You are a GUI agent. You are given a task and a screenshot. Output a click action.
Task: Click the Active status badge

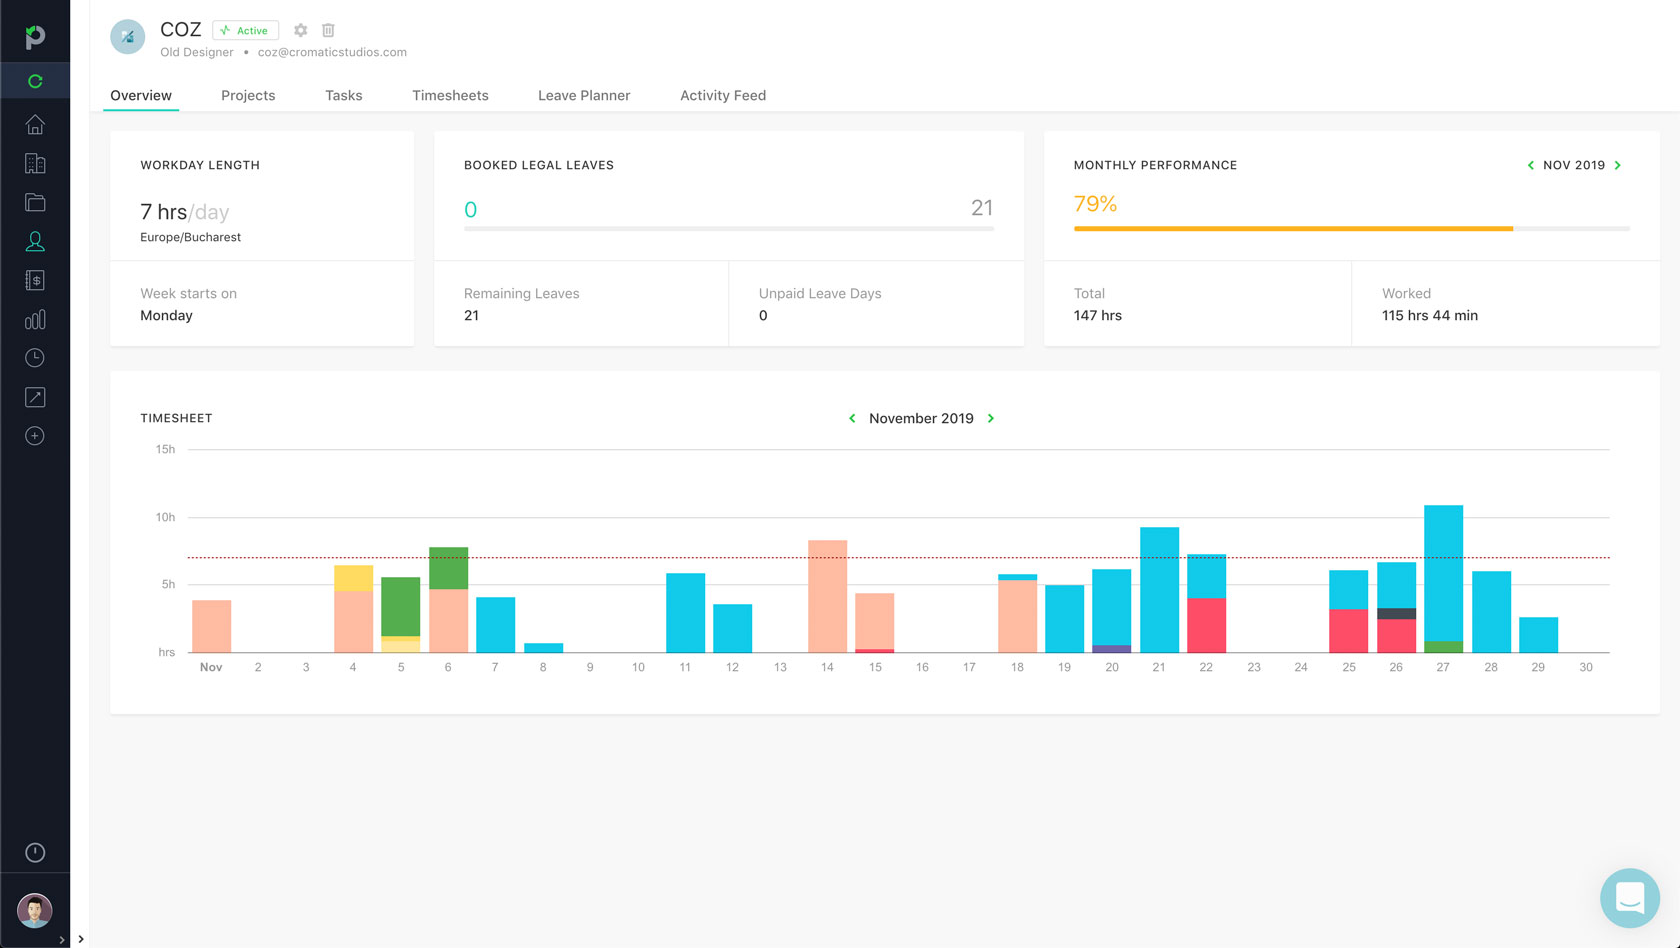(245, 31)
